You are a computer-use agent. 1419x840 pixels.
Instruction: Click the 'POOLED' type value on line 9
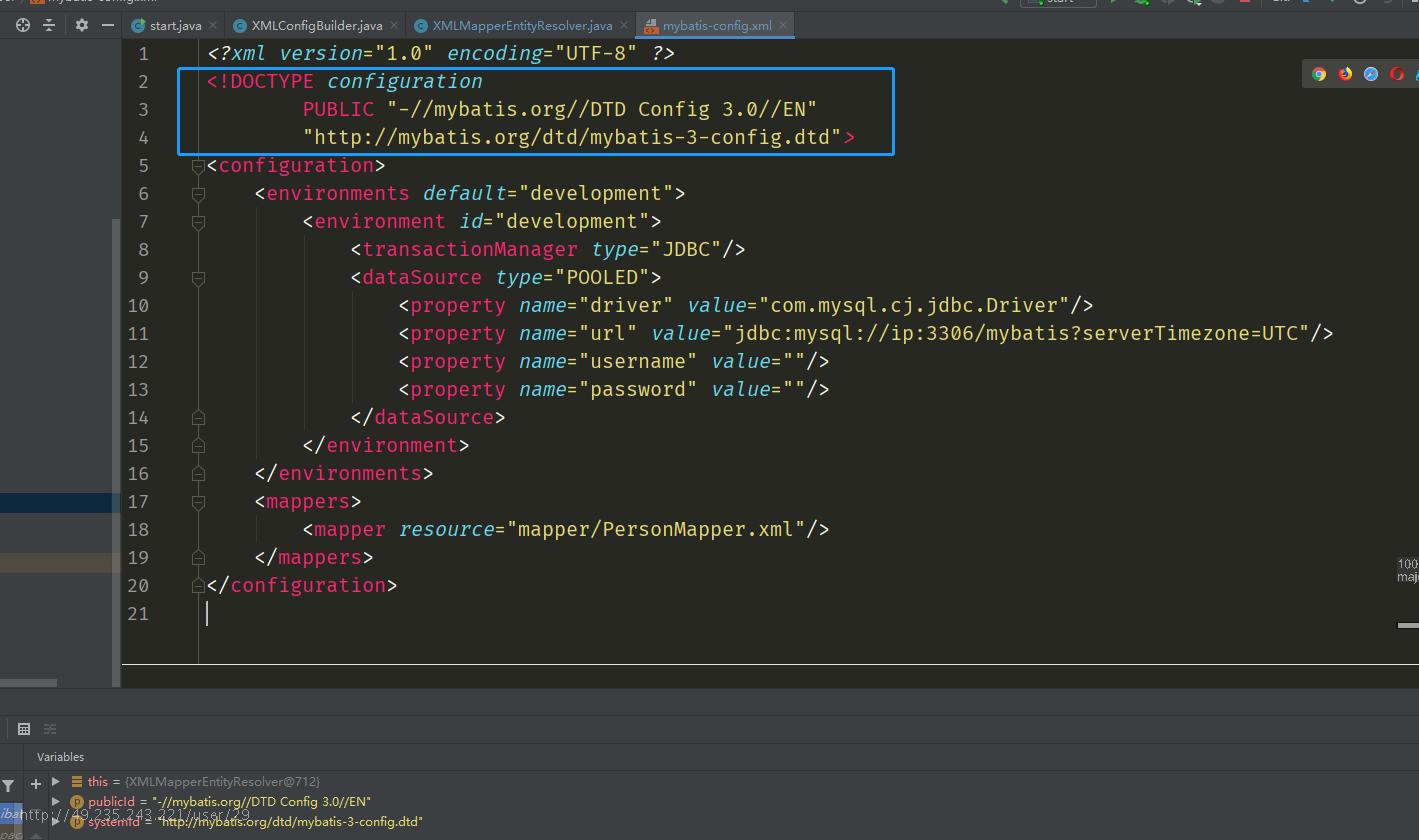point(602,277)
